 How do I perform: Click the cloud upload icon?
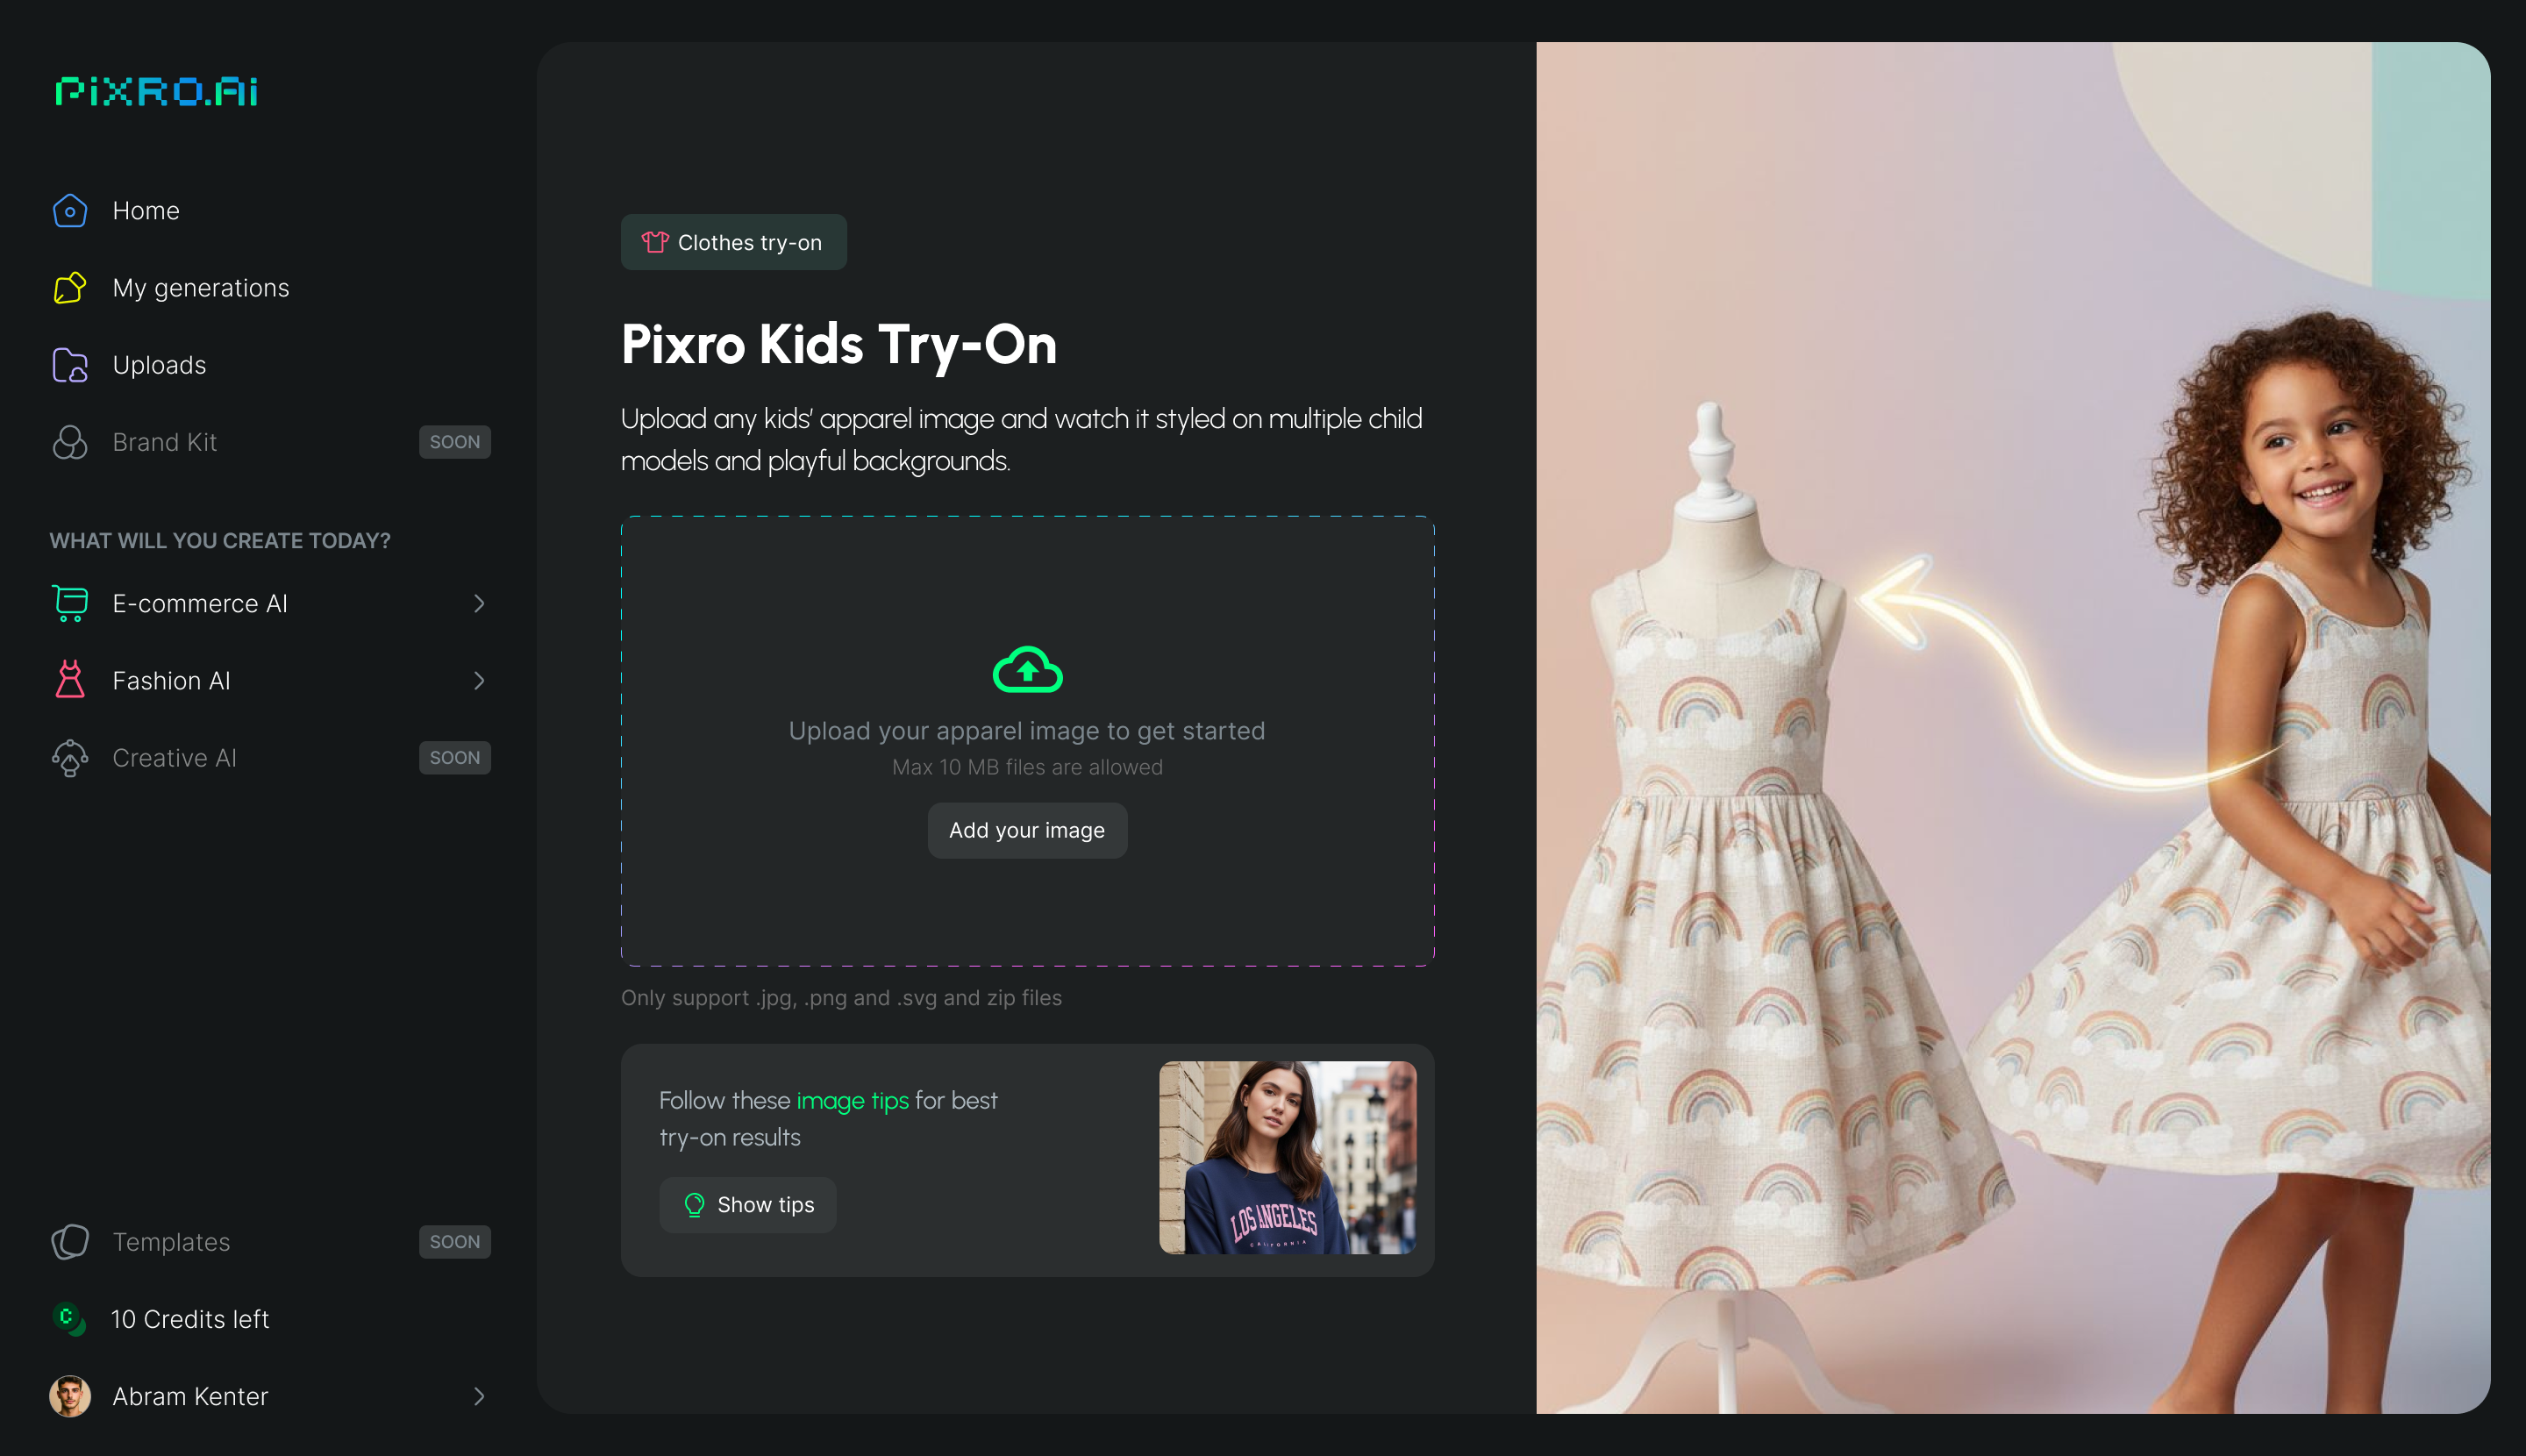click(x=1027, y=669)
